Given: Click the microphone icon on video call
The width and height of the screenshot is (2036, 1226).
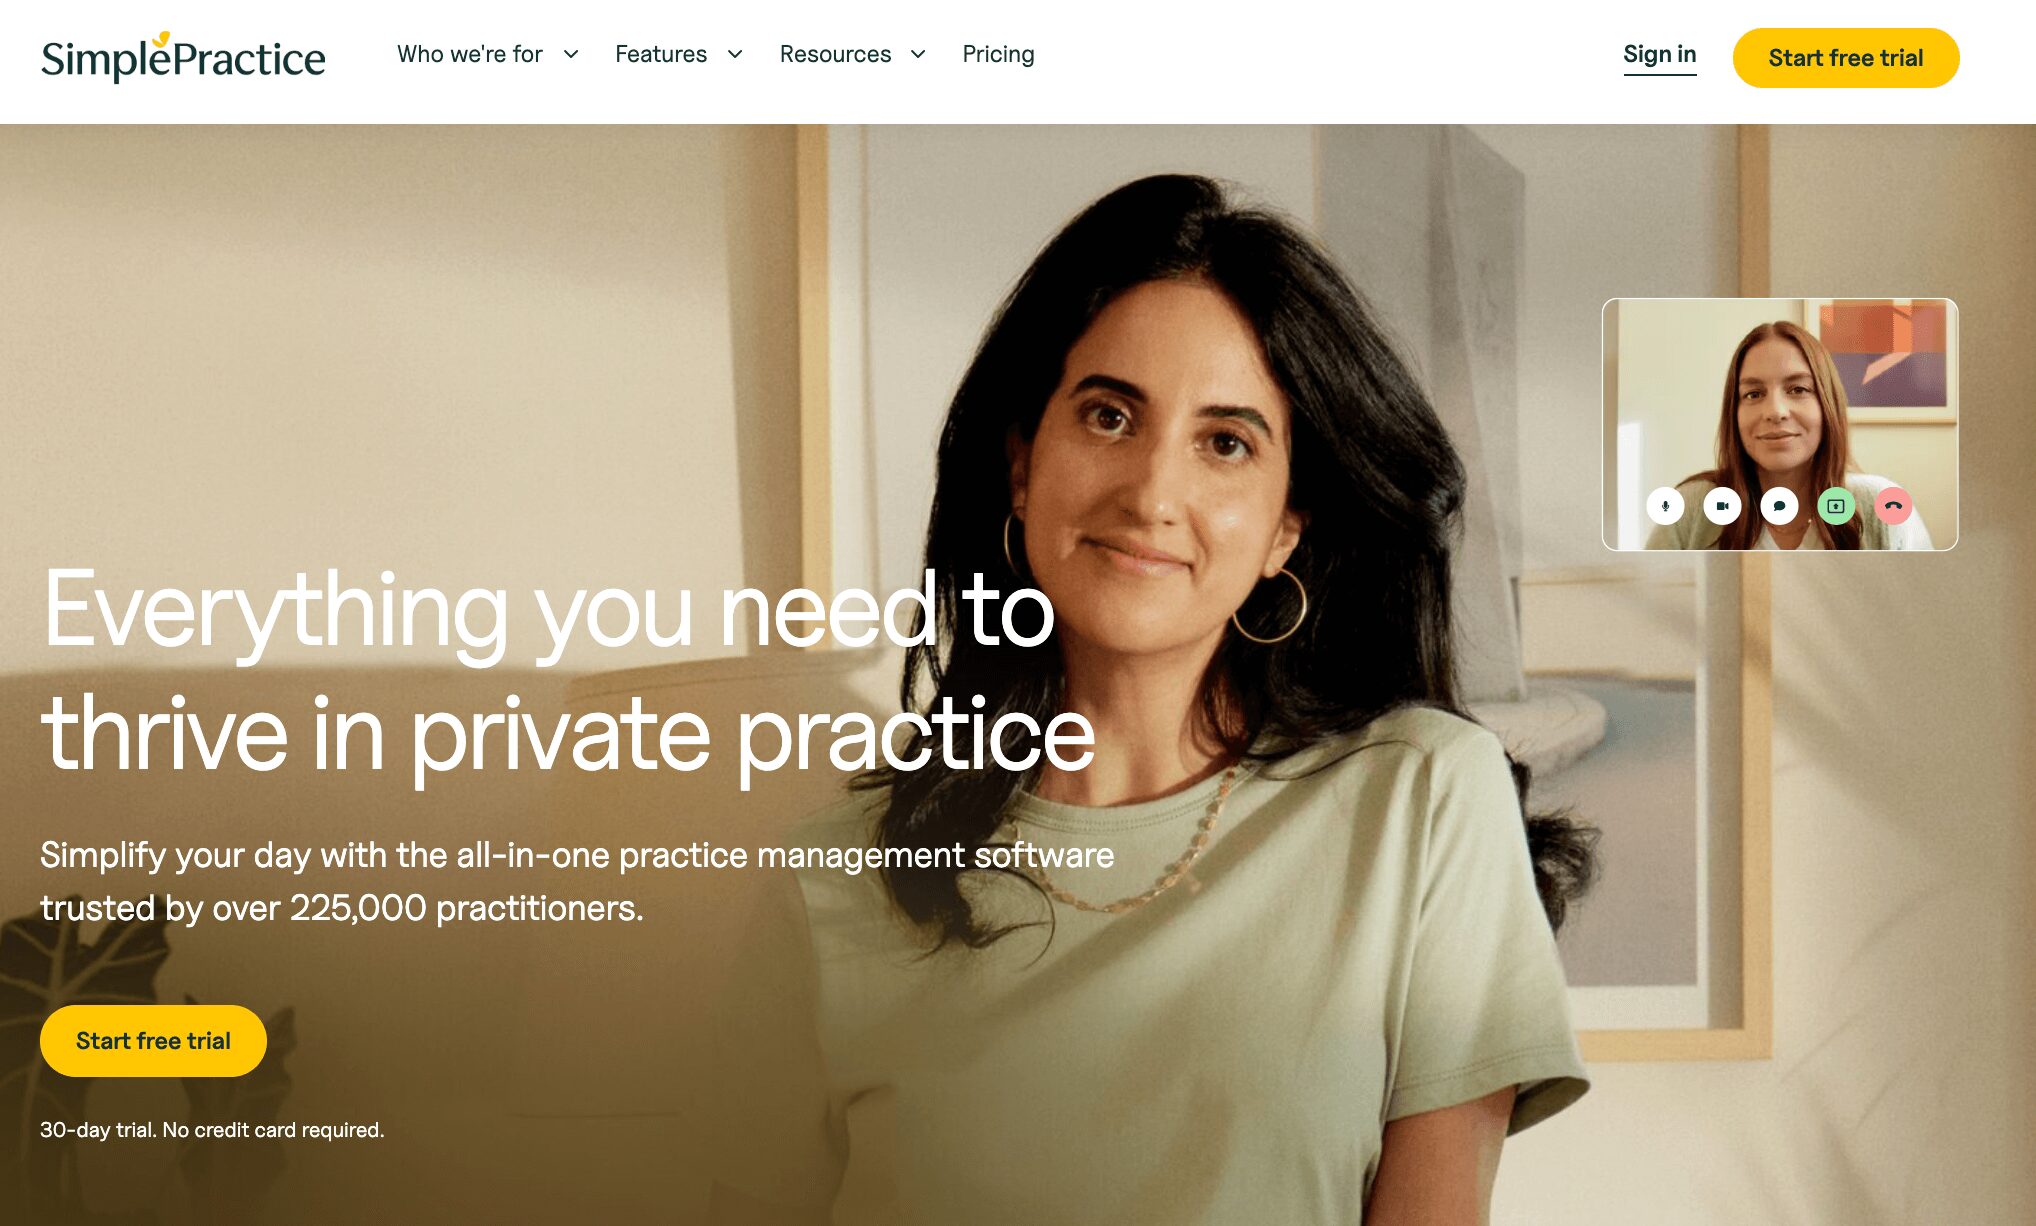Looking at the screenshot, I should pyautogui.click(x=1665, y=506).
